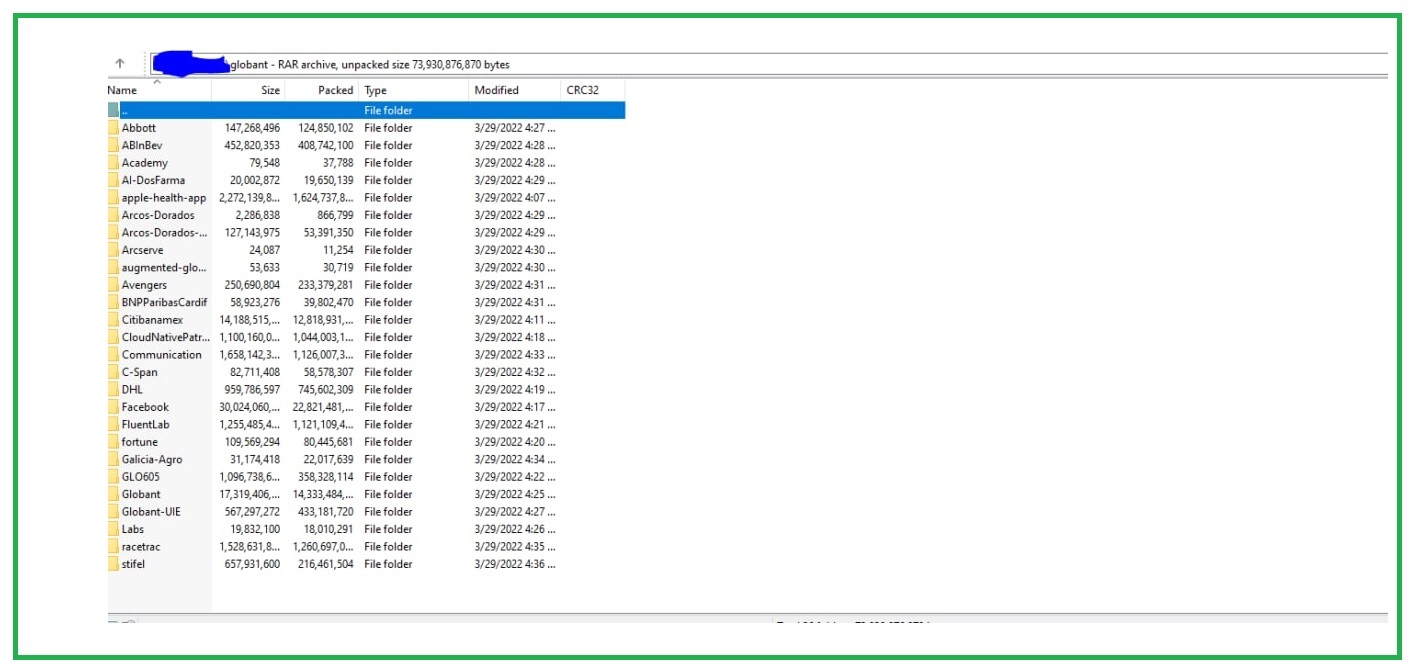Sort by the Size column header
The image size is (1410, 670).
click(270, 90)
